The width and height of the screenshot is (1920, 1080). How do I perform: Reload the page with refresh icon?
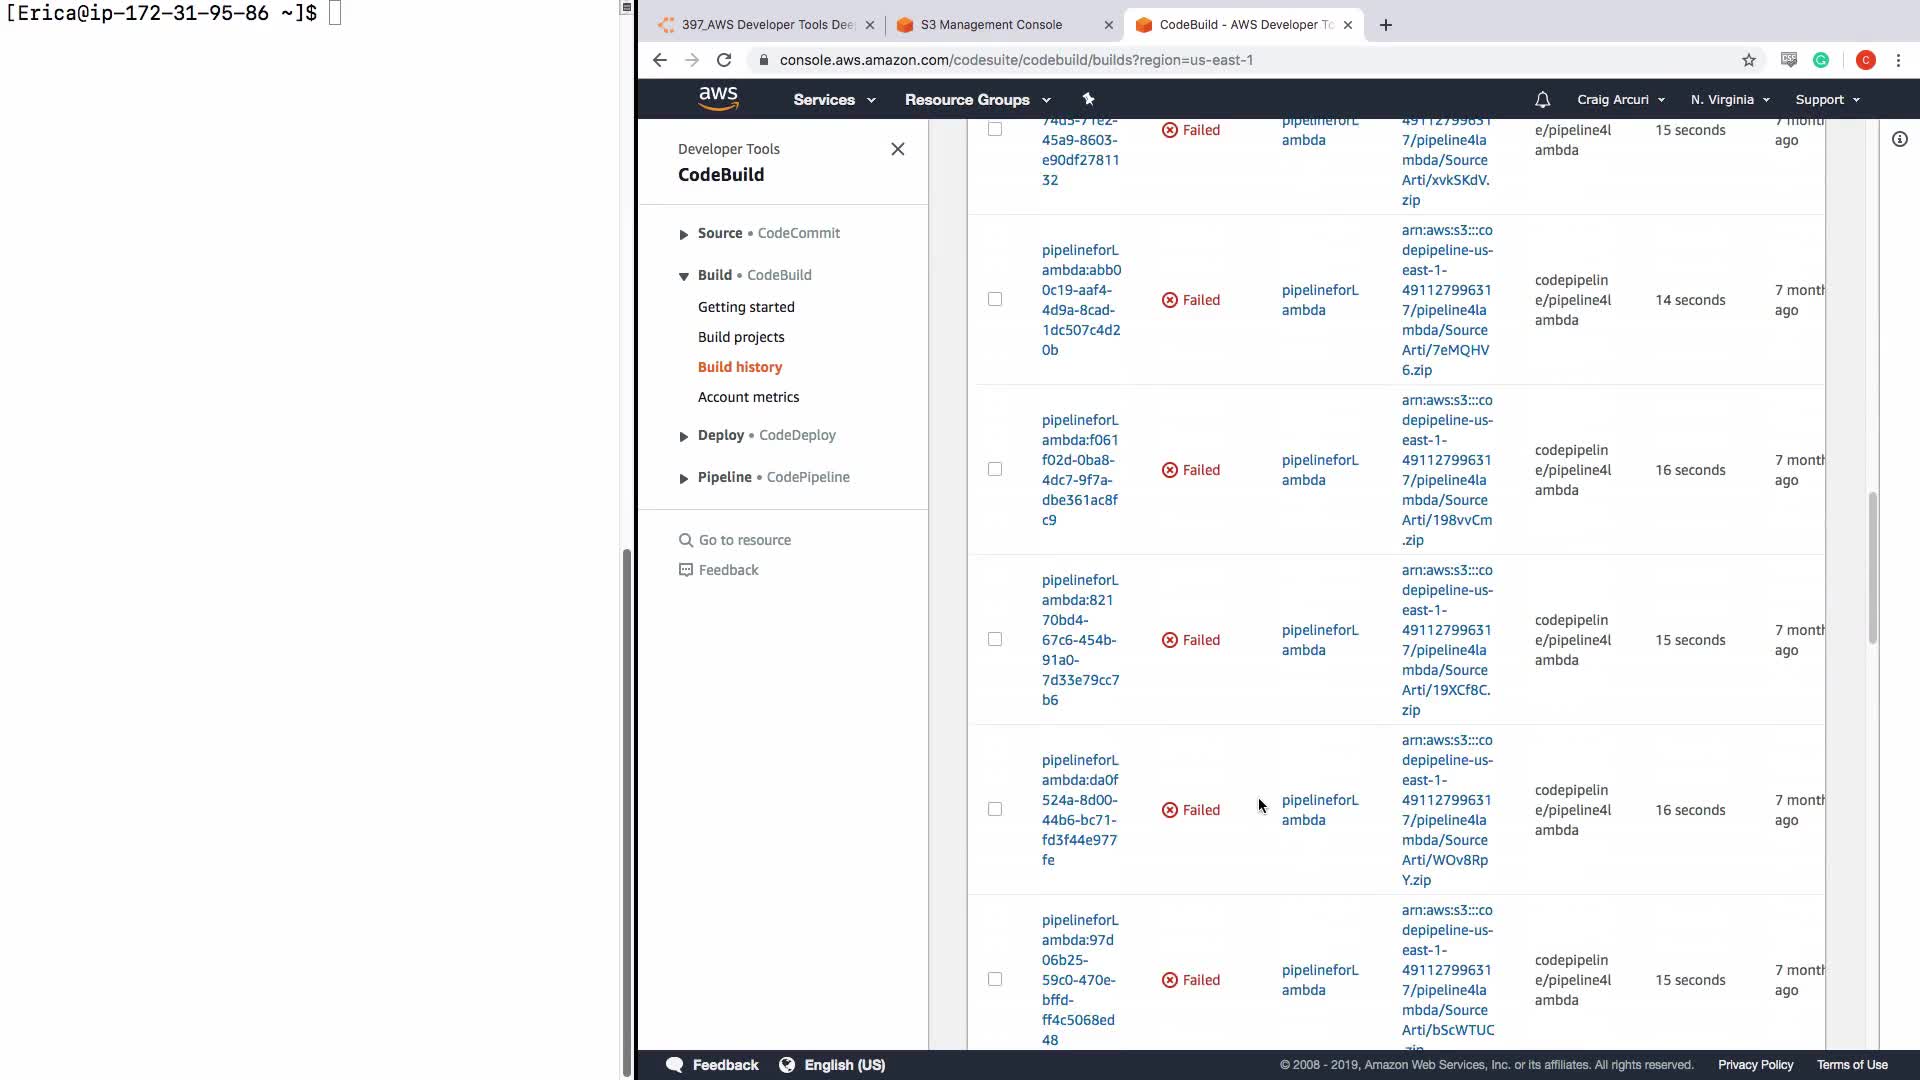tap(724, 60)
